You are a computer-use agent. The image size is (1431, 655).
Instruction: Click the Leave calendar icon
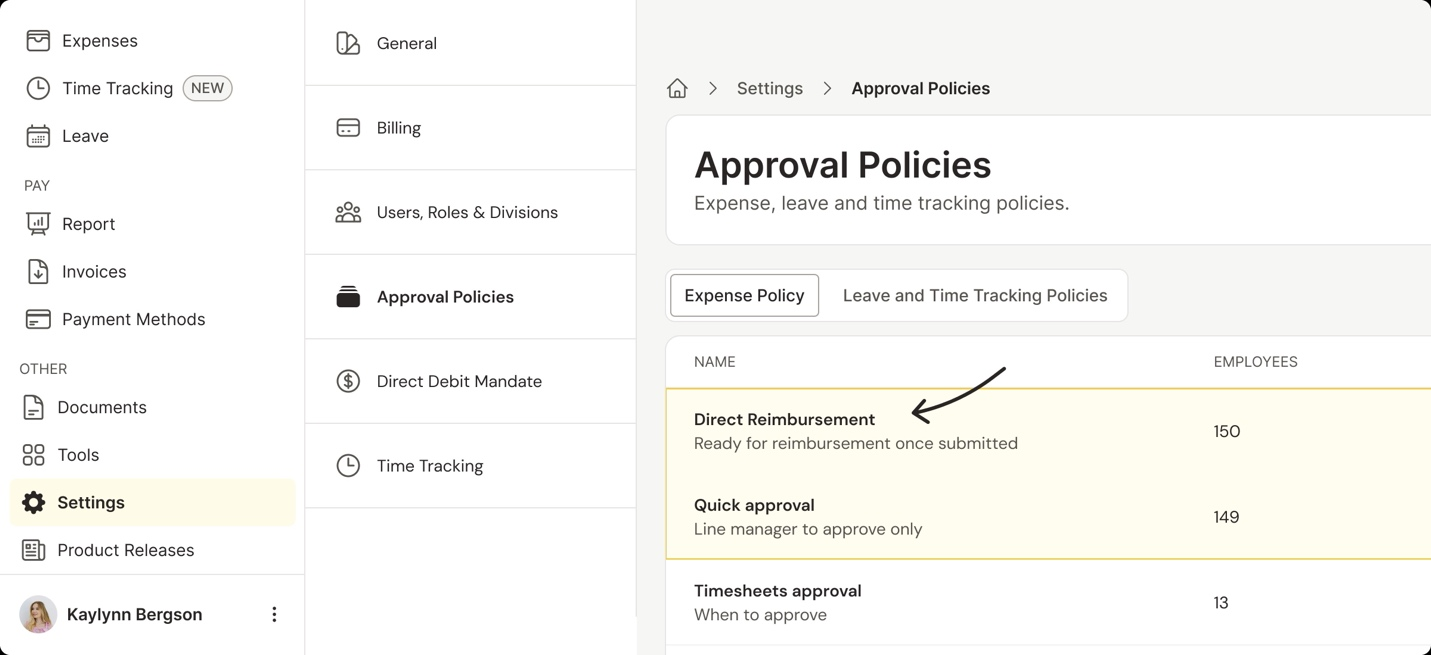tap(38, 136)
